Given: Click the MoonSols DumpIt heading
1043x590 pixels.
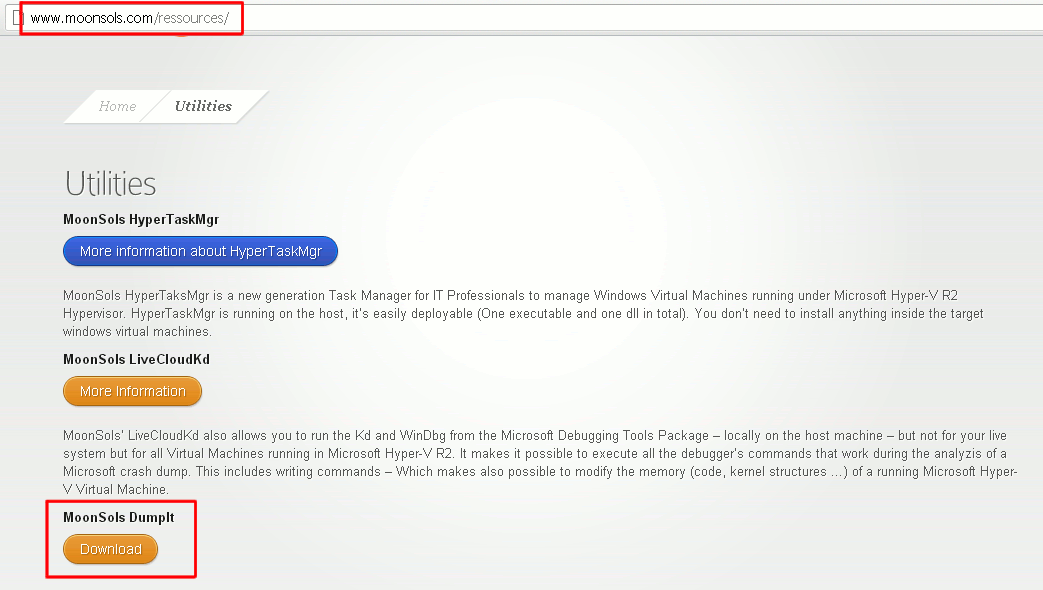Looking at the screenshot, I should 118,517.
